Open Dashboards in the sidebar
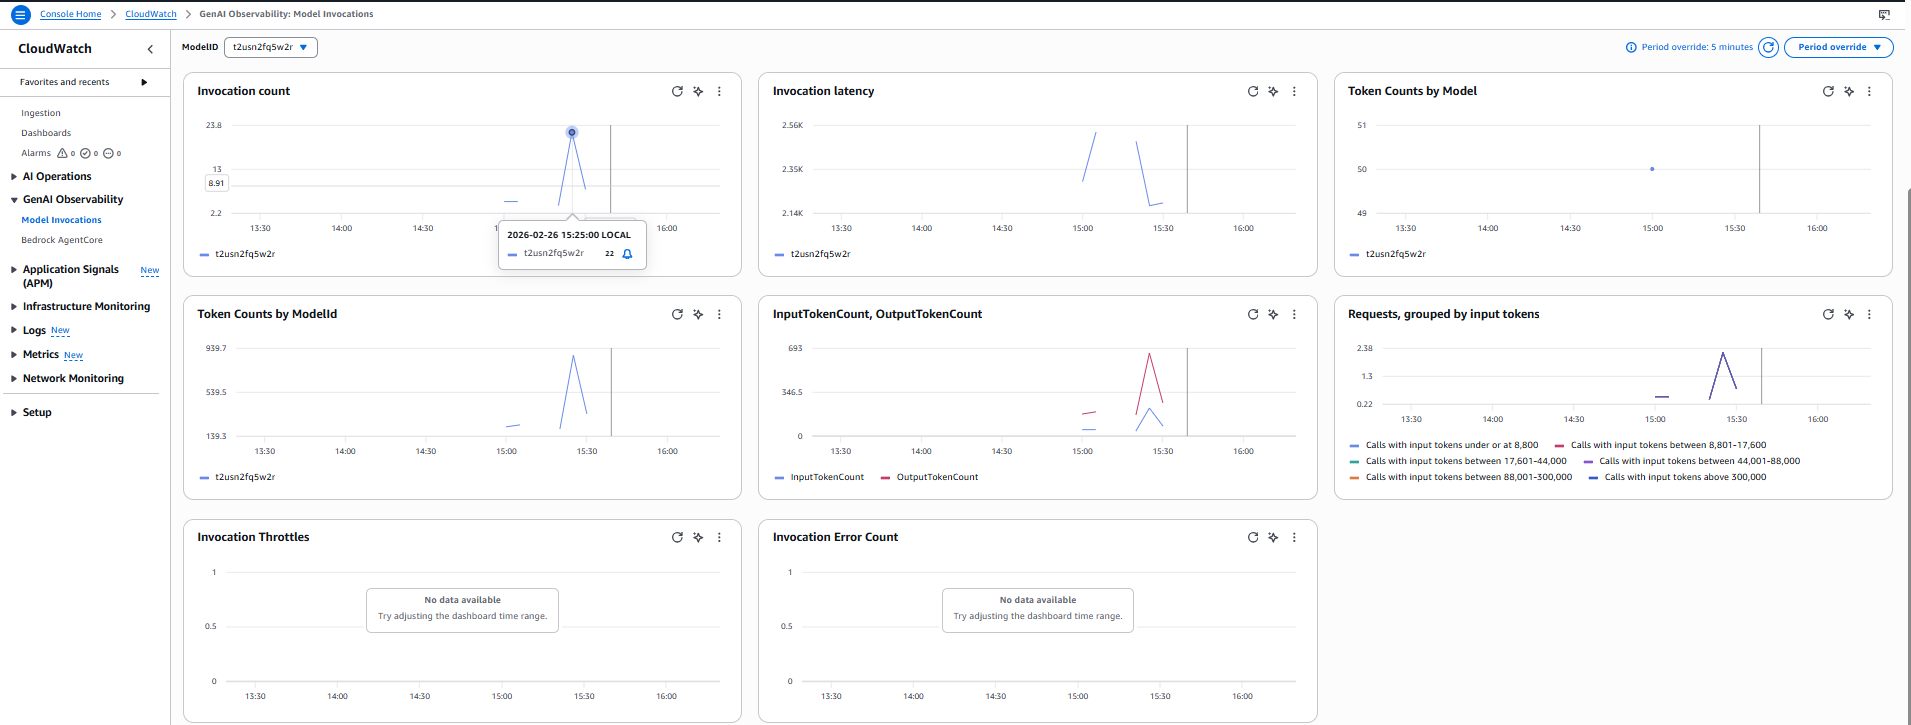The height and width of the screenshot is (725, 1911). pos(46,133)
